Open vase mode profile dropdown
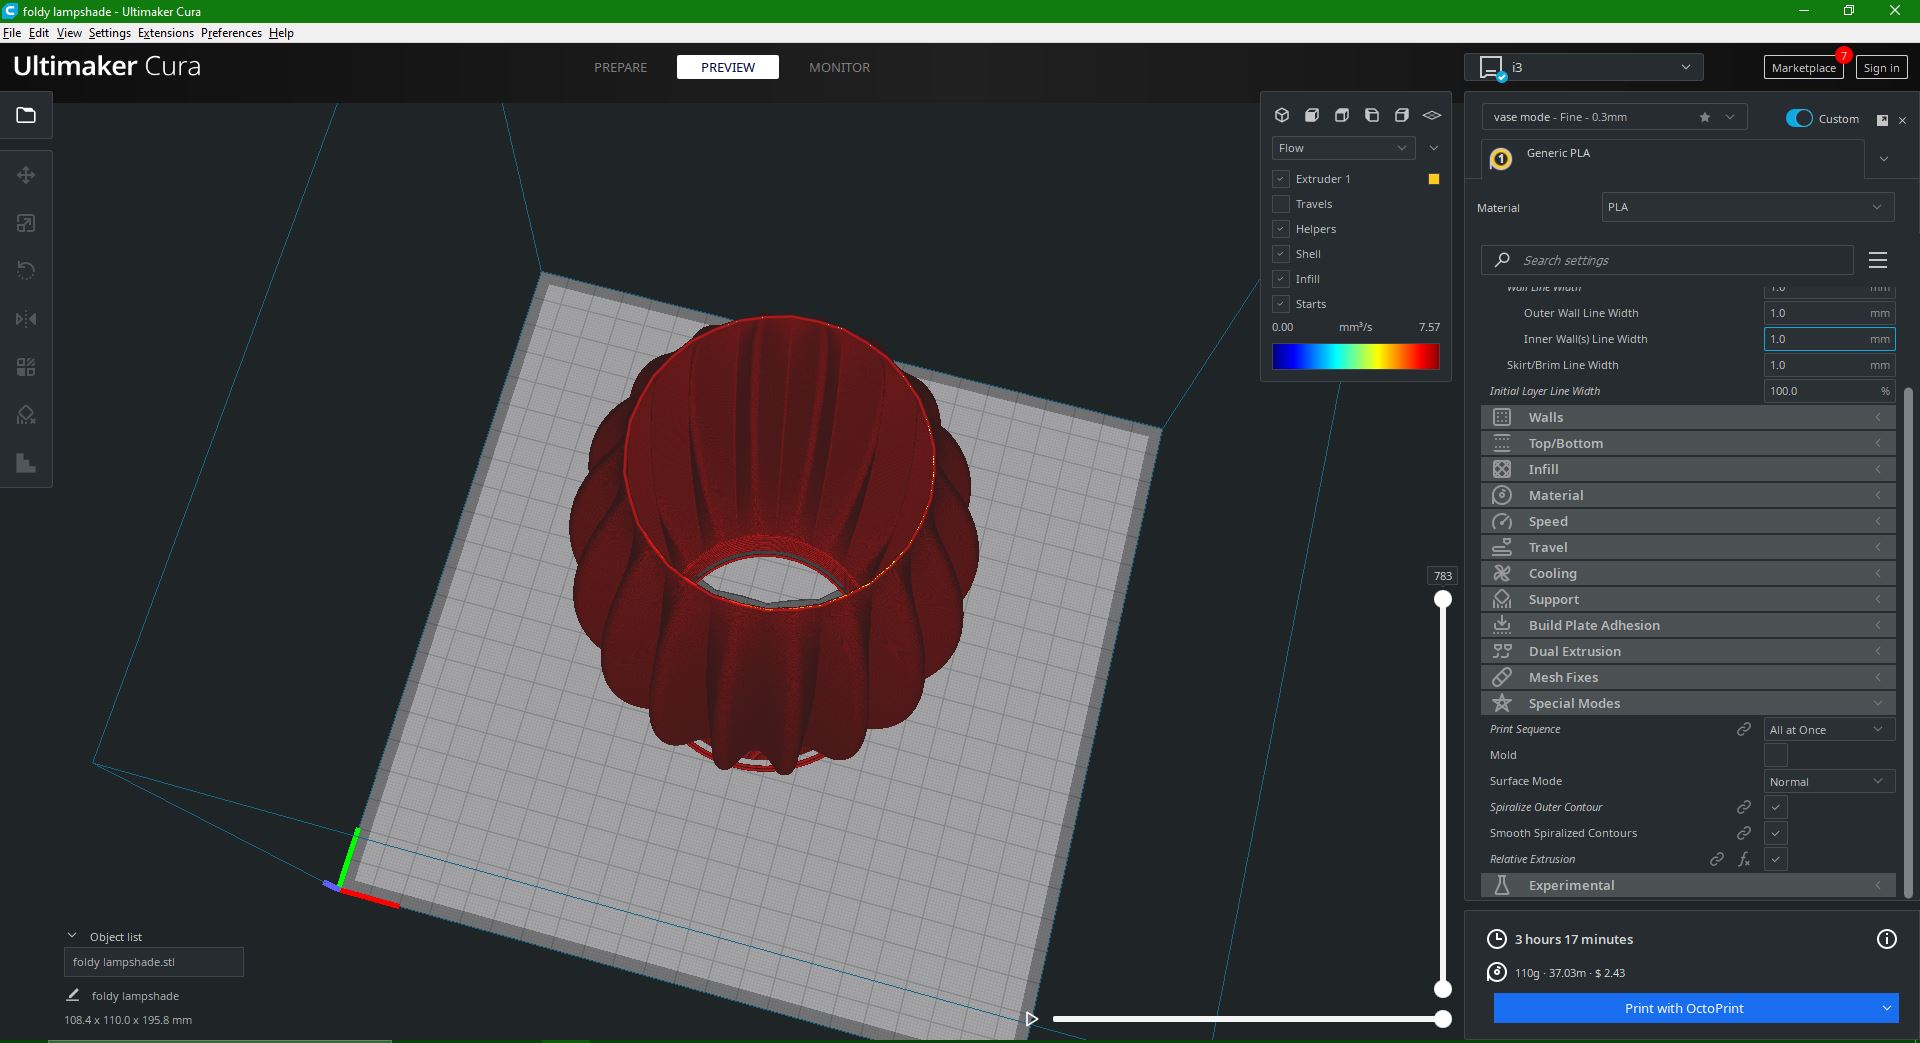The image size is (1920, 1043). [x=1614, y=117]
